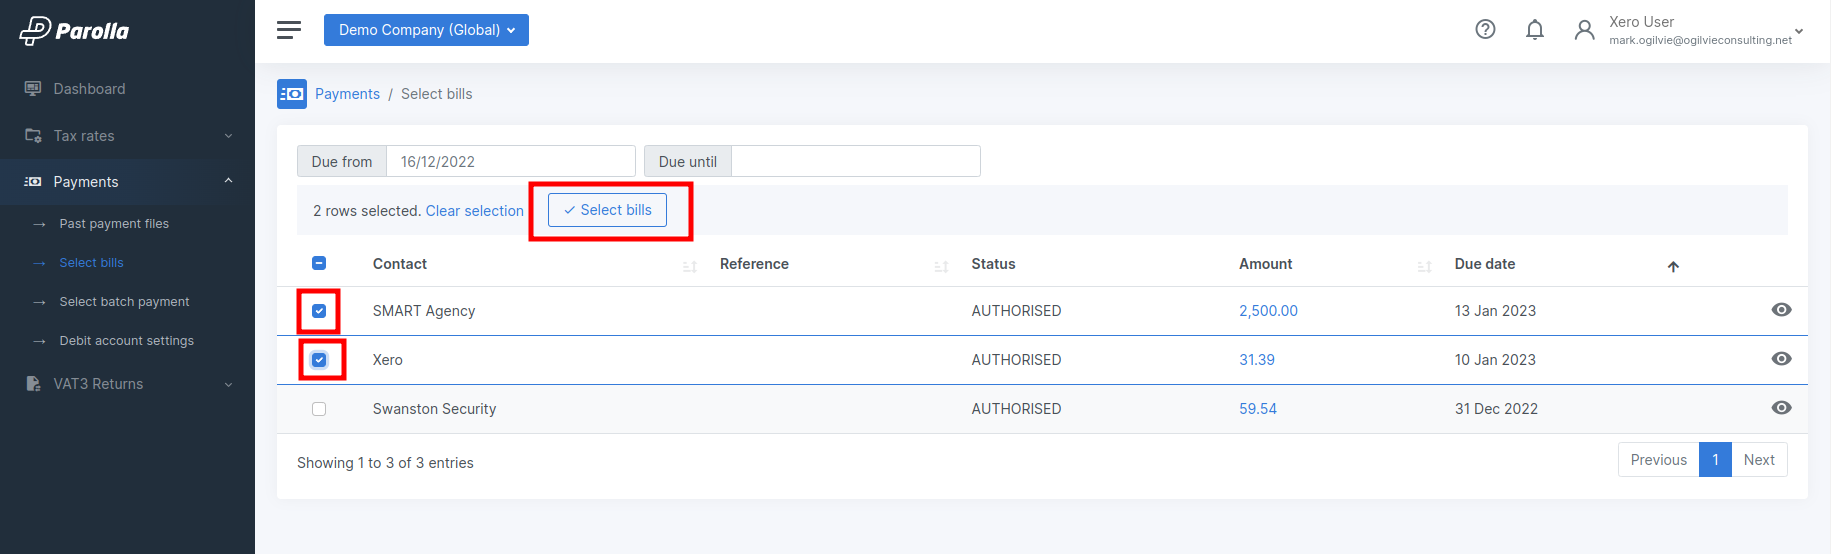Go to the Next page
This screenshot has width=1831, height=554.
[1759, 460]
